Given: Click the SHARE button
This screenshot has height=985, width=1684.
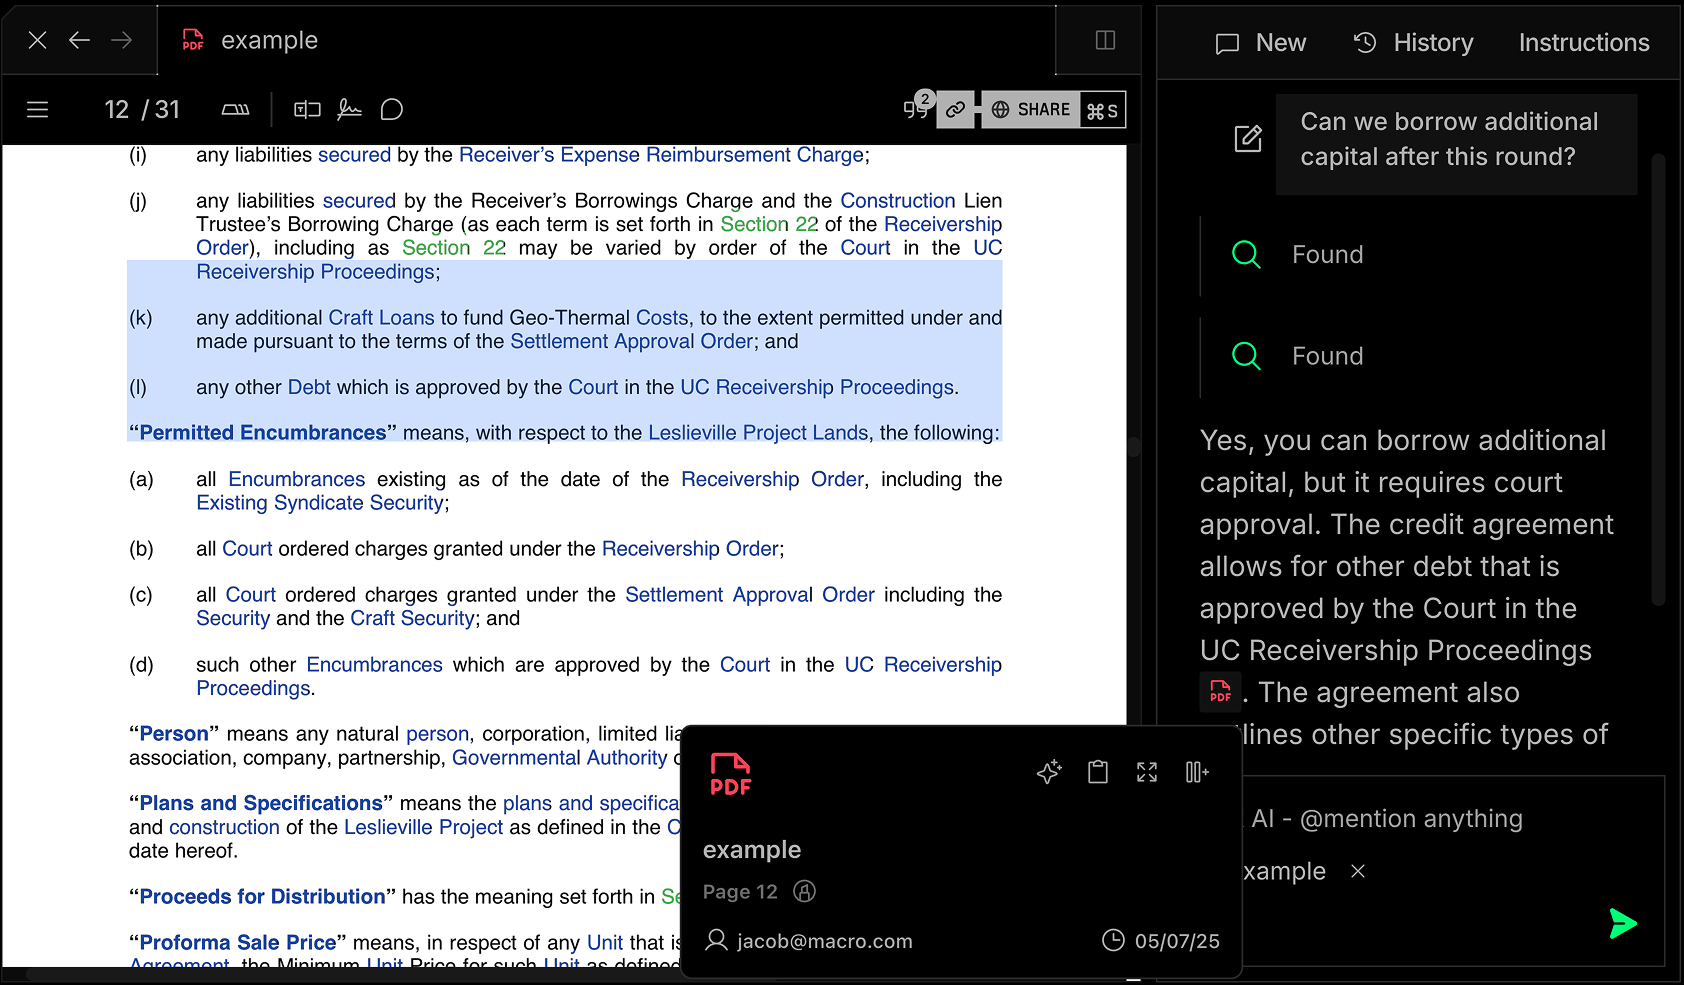Looking at the screenshot, I should click(x=1031, y=110).
